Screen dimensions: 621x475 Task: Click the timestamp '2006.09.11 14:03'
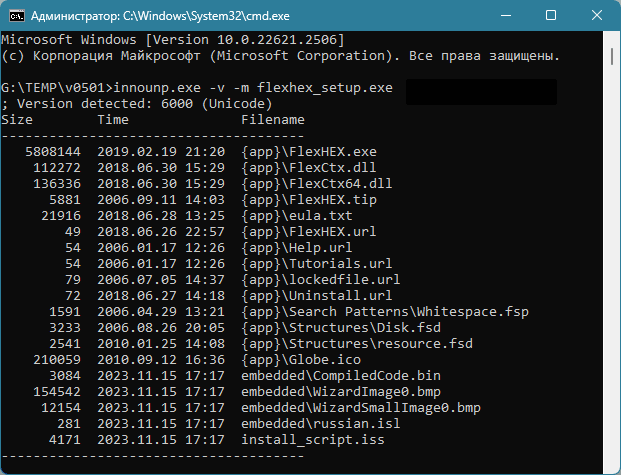[161, 200]
